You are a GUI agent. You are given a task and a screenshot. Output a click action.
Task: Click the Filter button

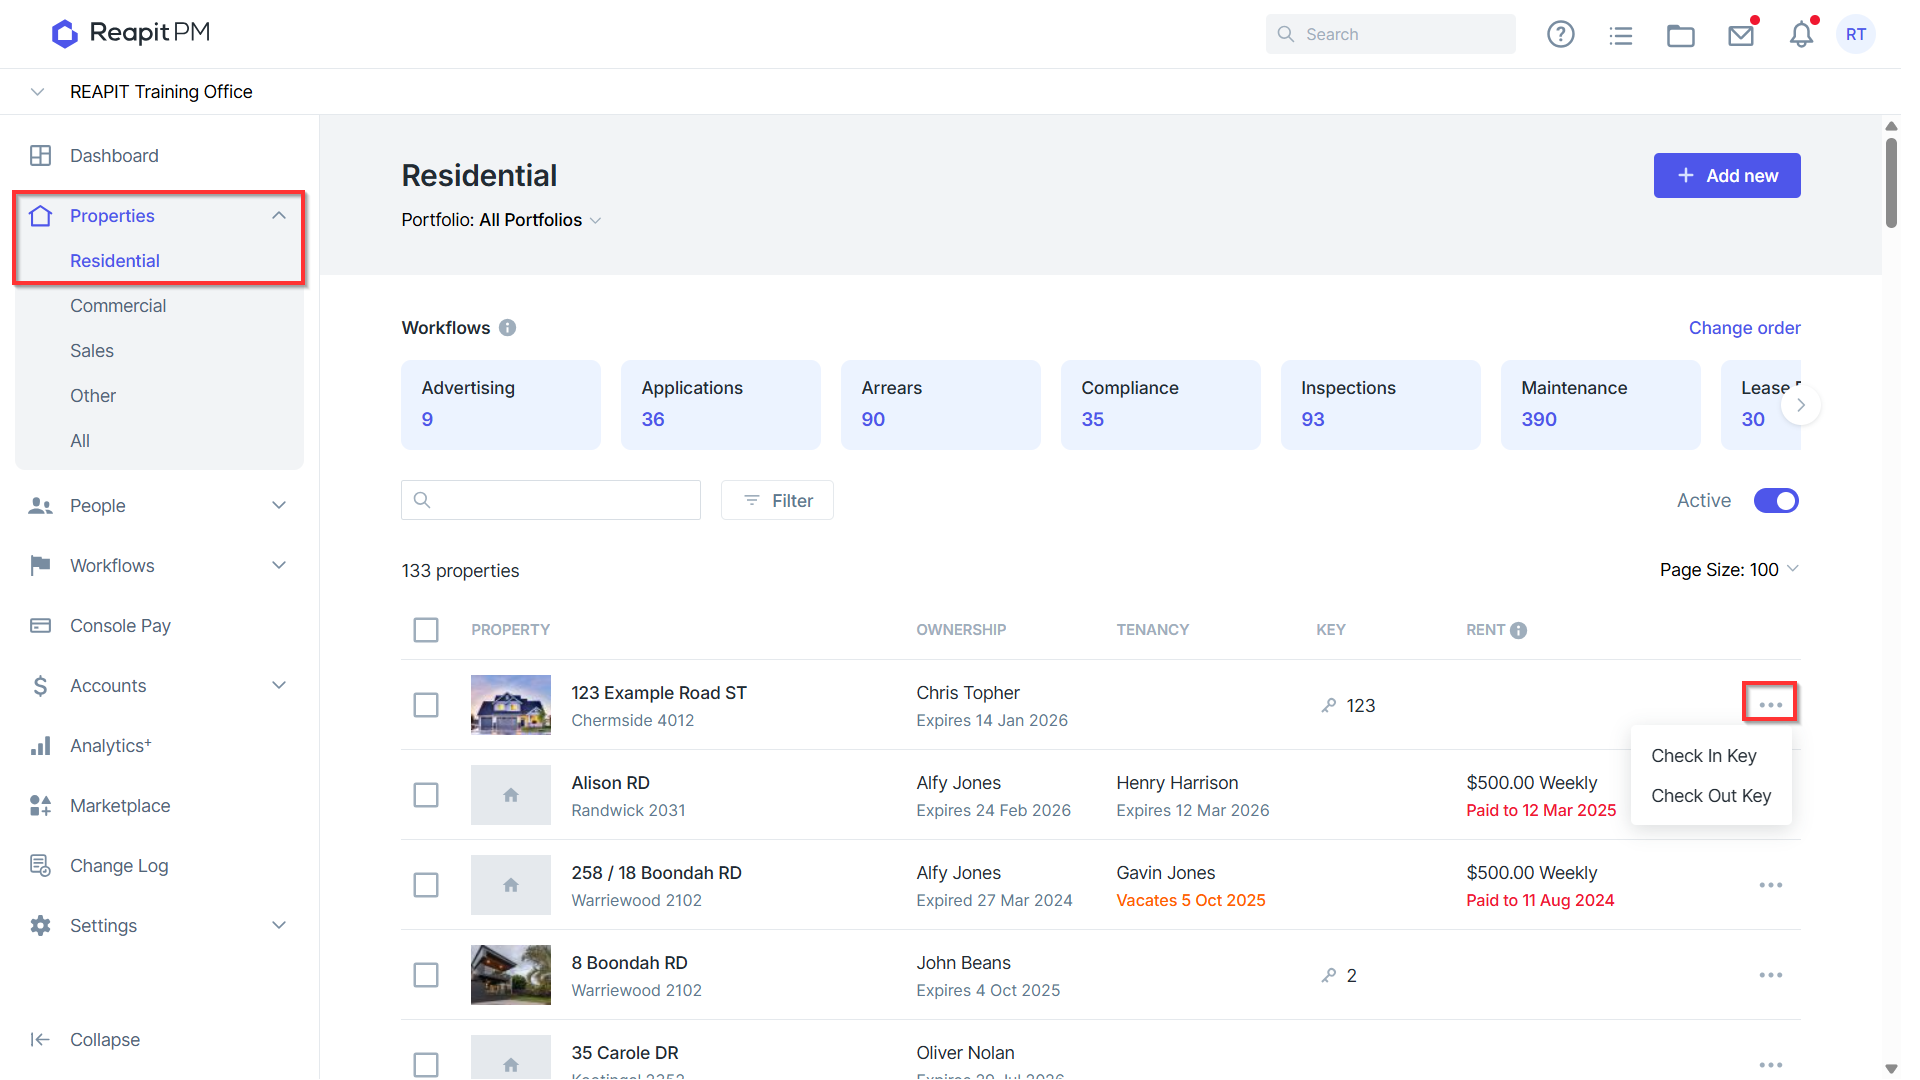coord(777,500)
